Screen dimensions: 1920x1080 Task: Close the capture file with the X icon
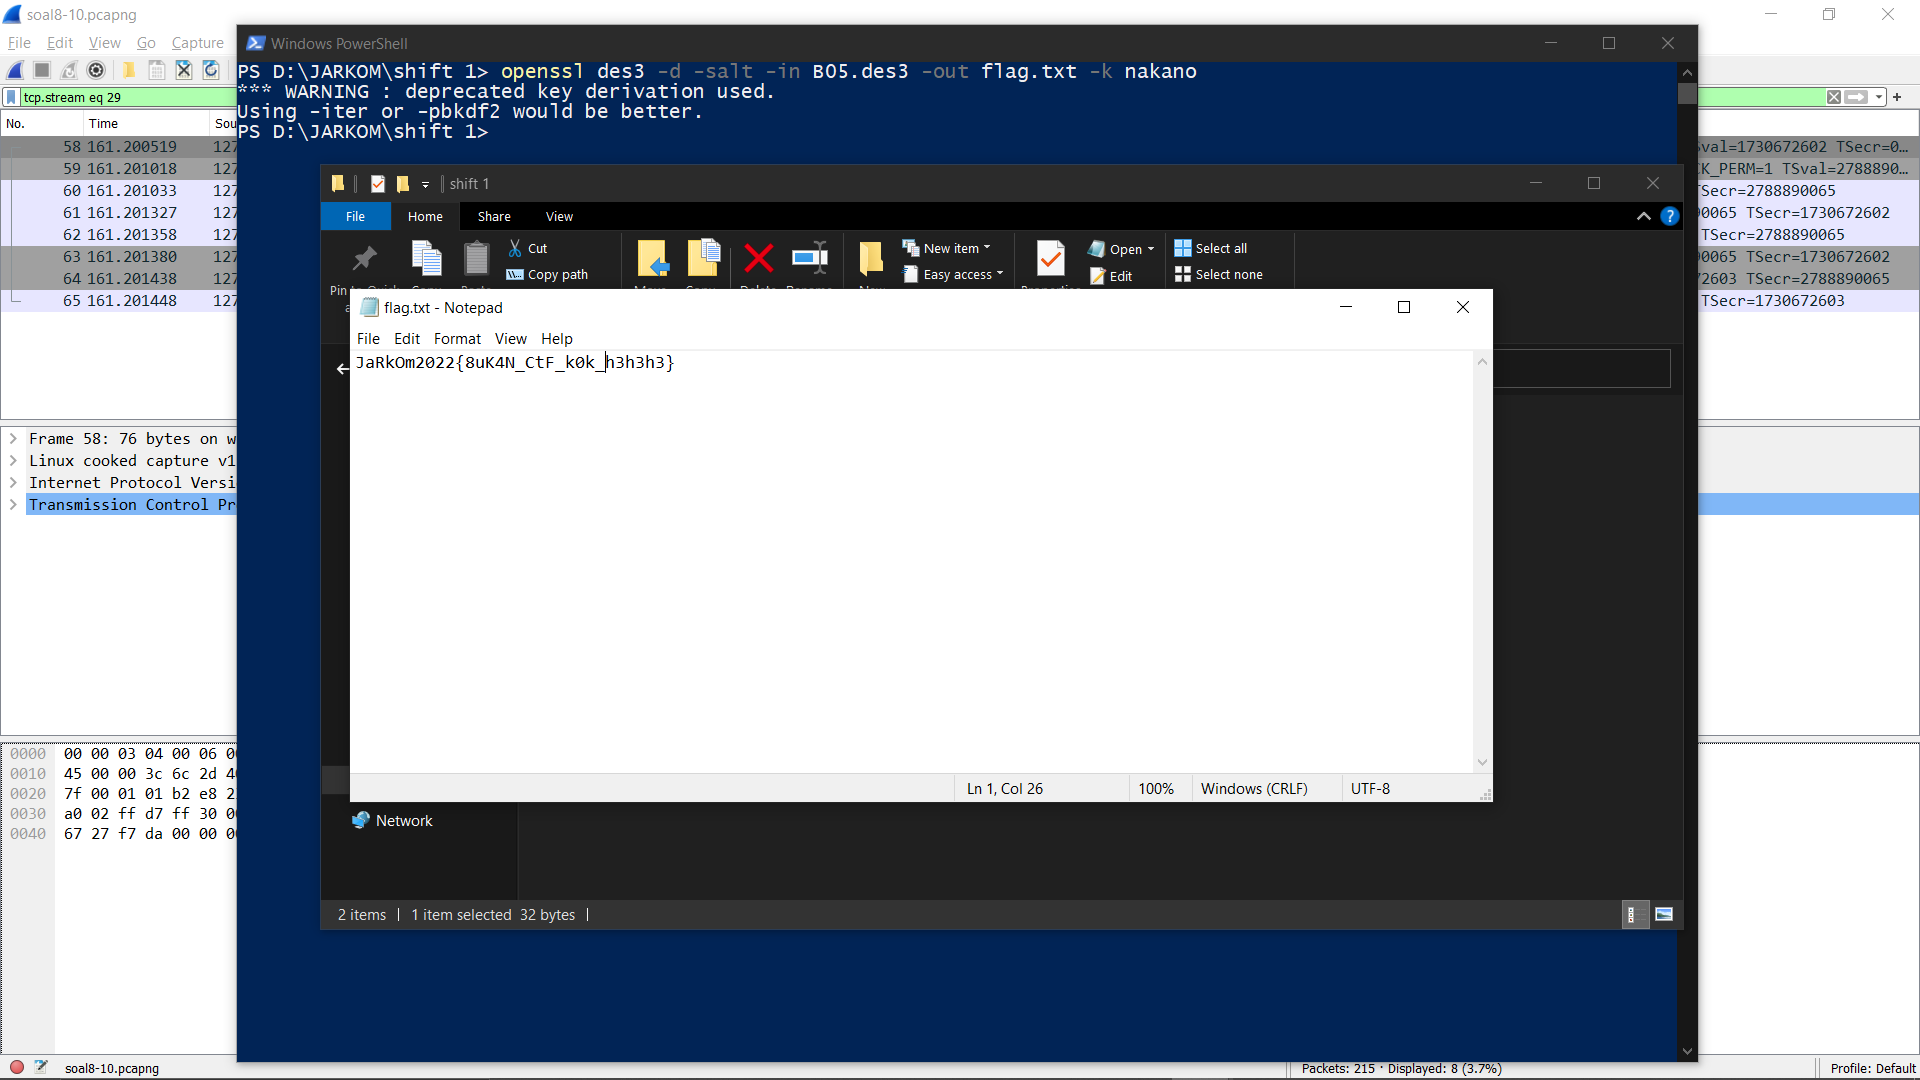(x=183, y=70)
